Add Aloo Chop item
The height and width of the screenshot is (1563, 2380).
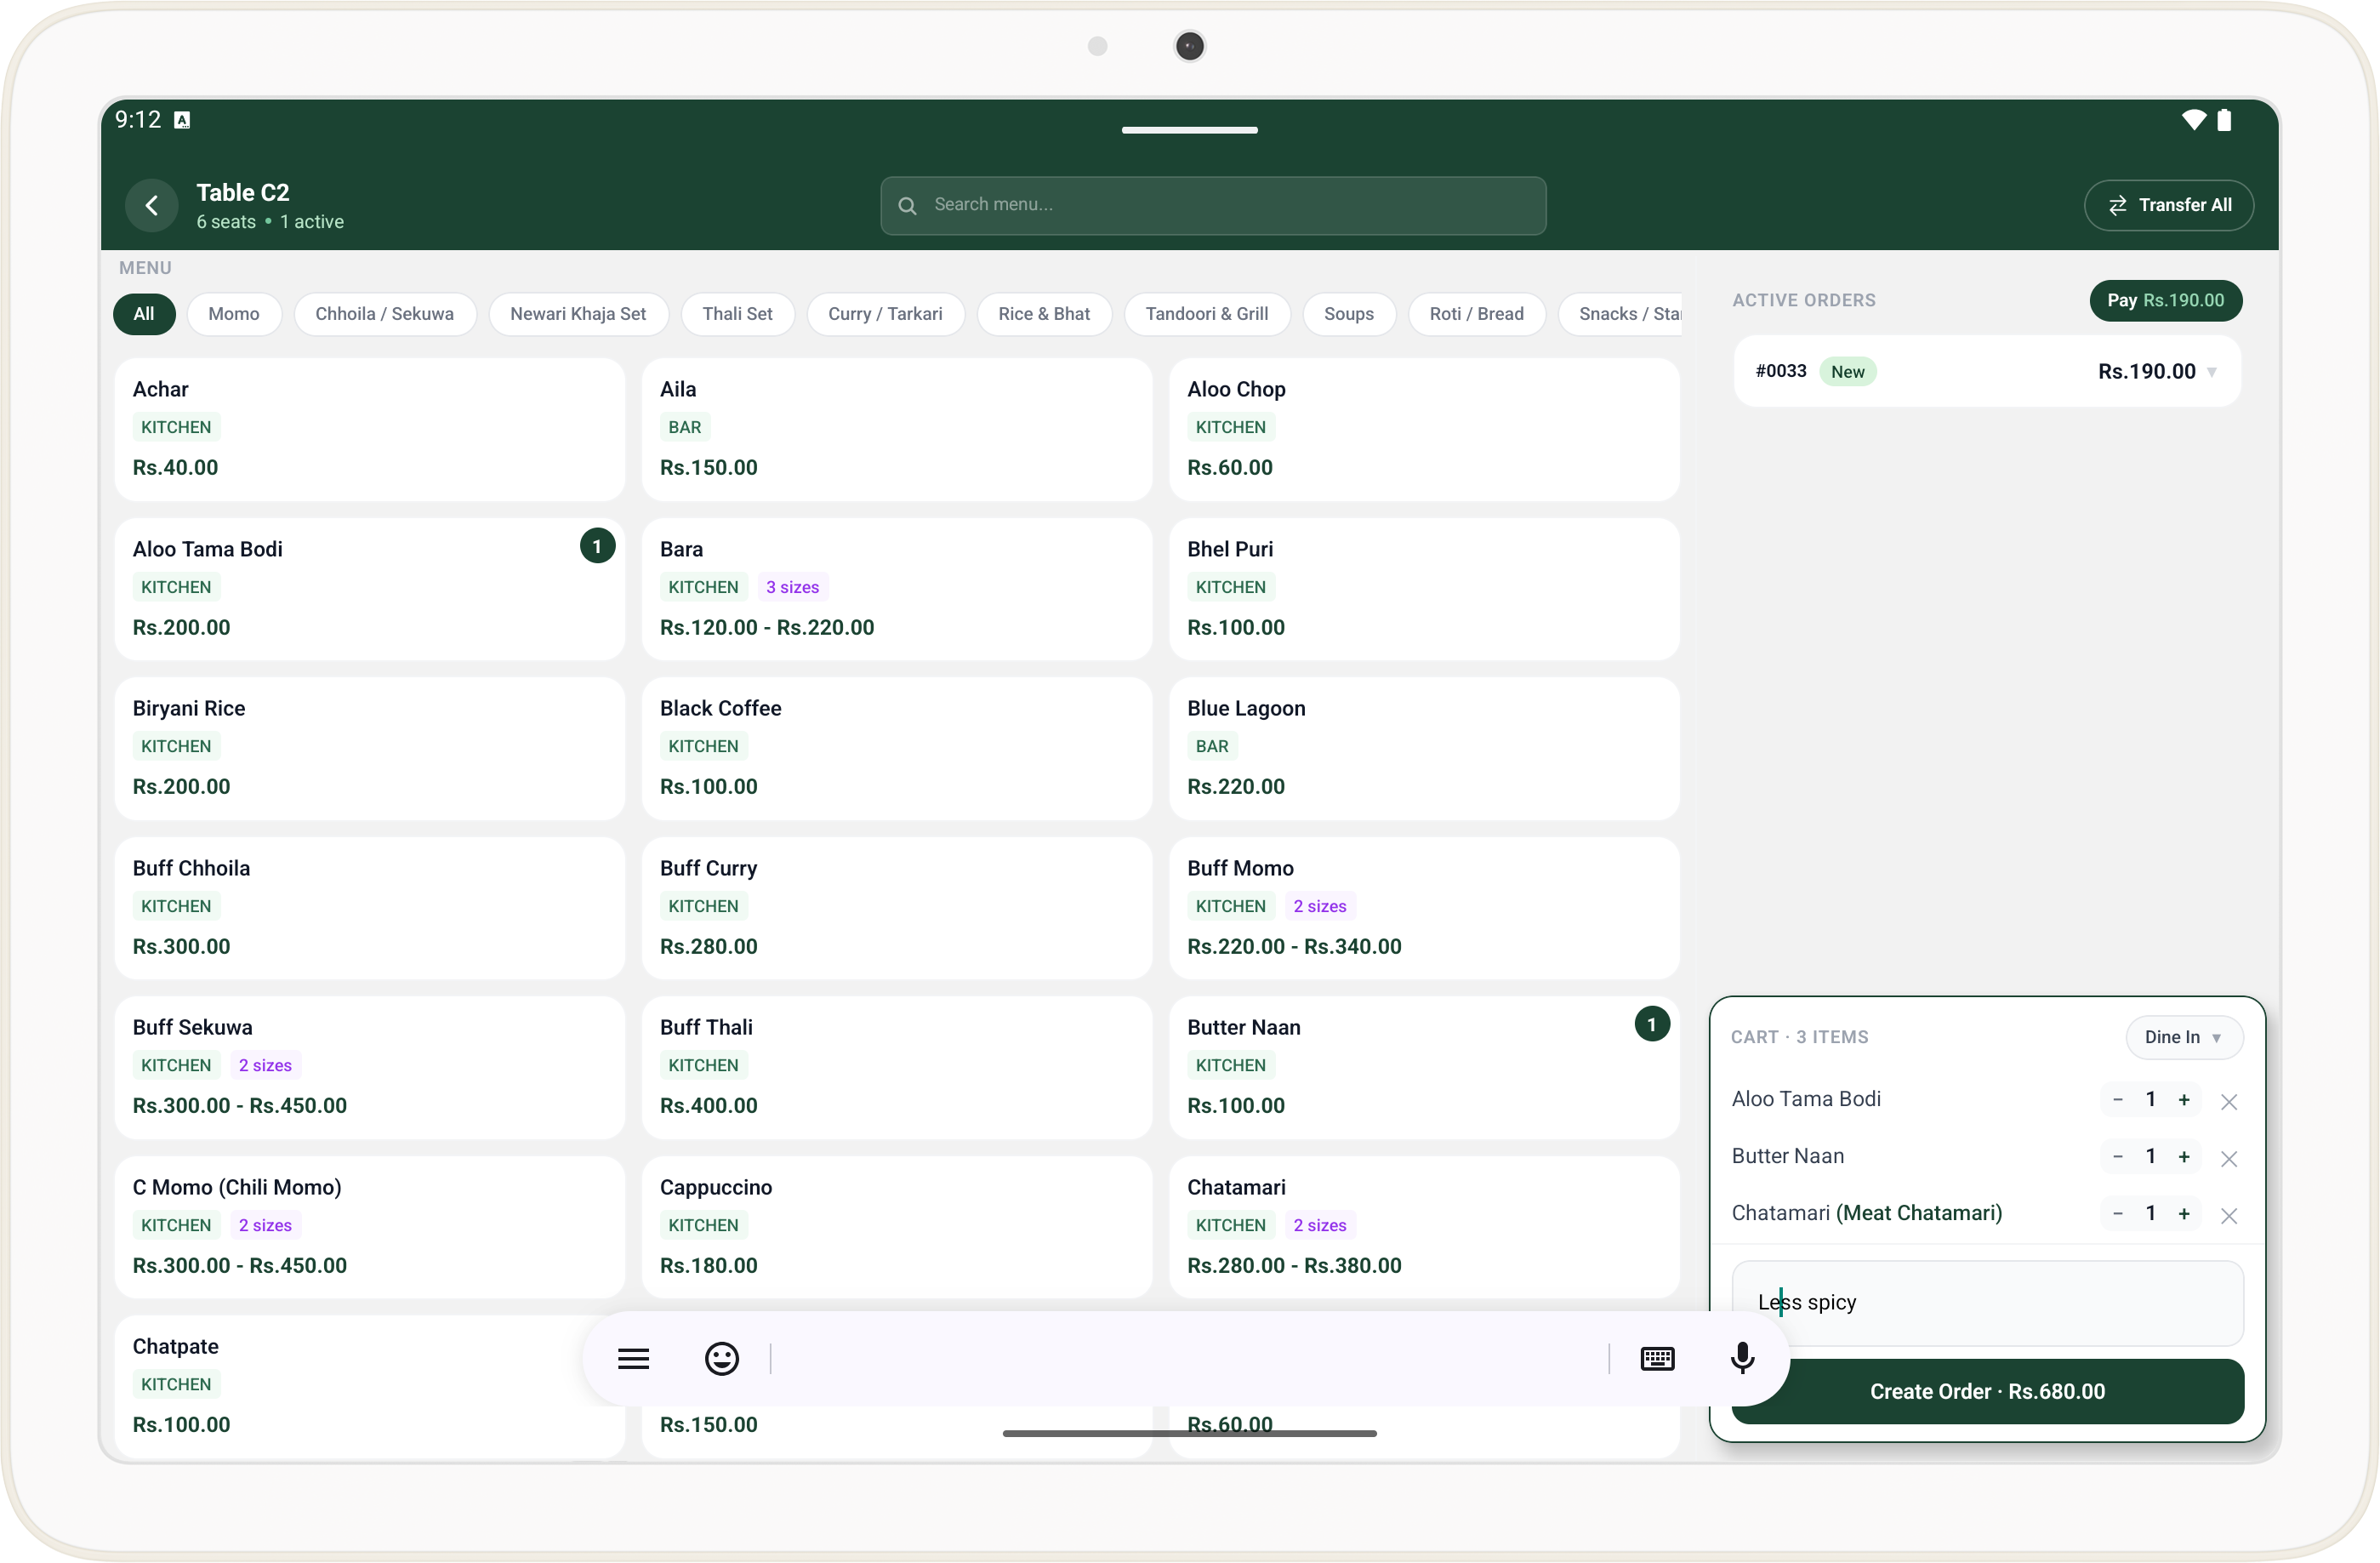click(x=1424, y=429)
